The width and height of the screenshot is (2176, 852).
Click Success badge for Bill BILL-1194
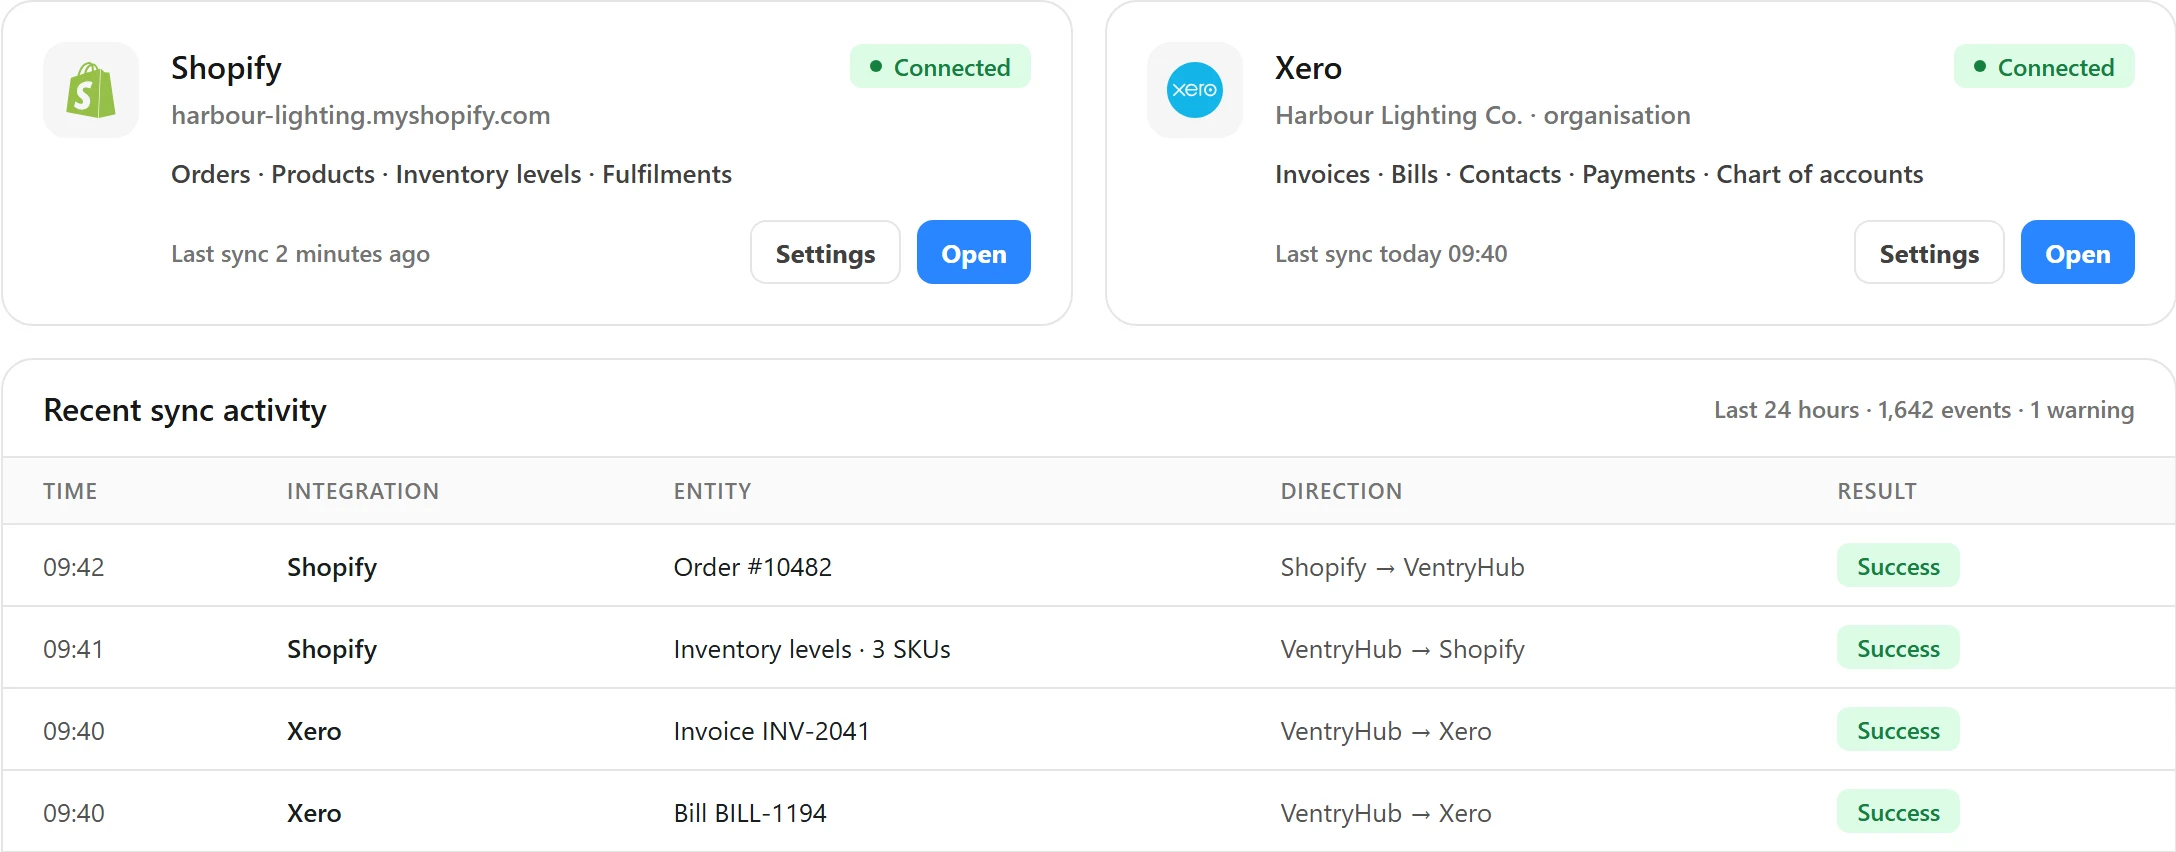pos(1898,812)
